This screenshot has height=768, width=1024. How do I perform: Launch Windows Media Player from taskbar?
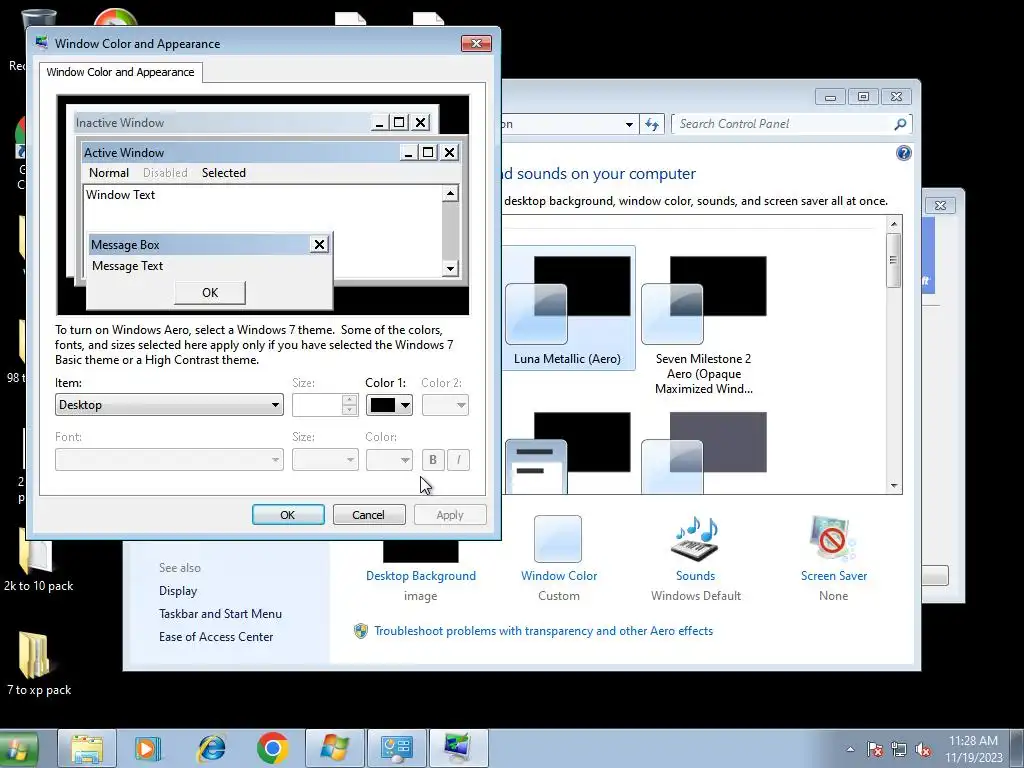pos(148,749)
